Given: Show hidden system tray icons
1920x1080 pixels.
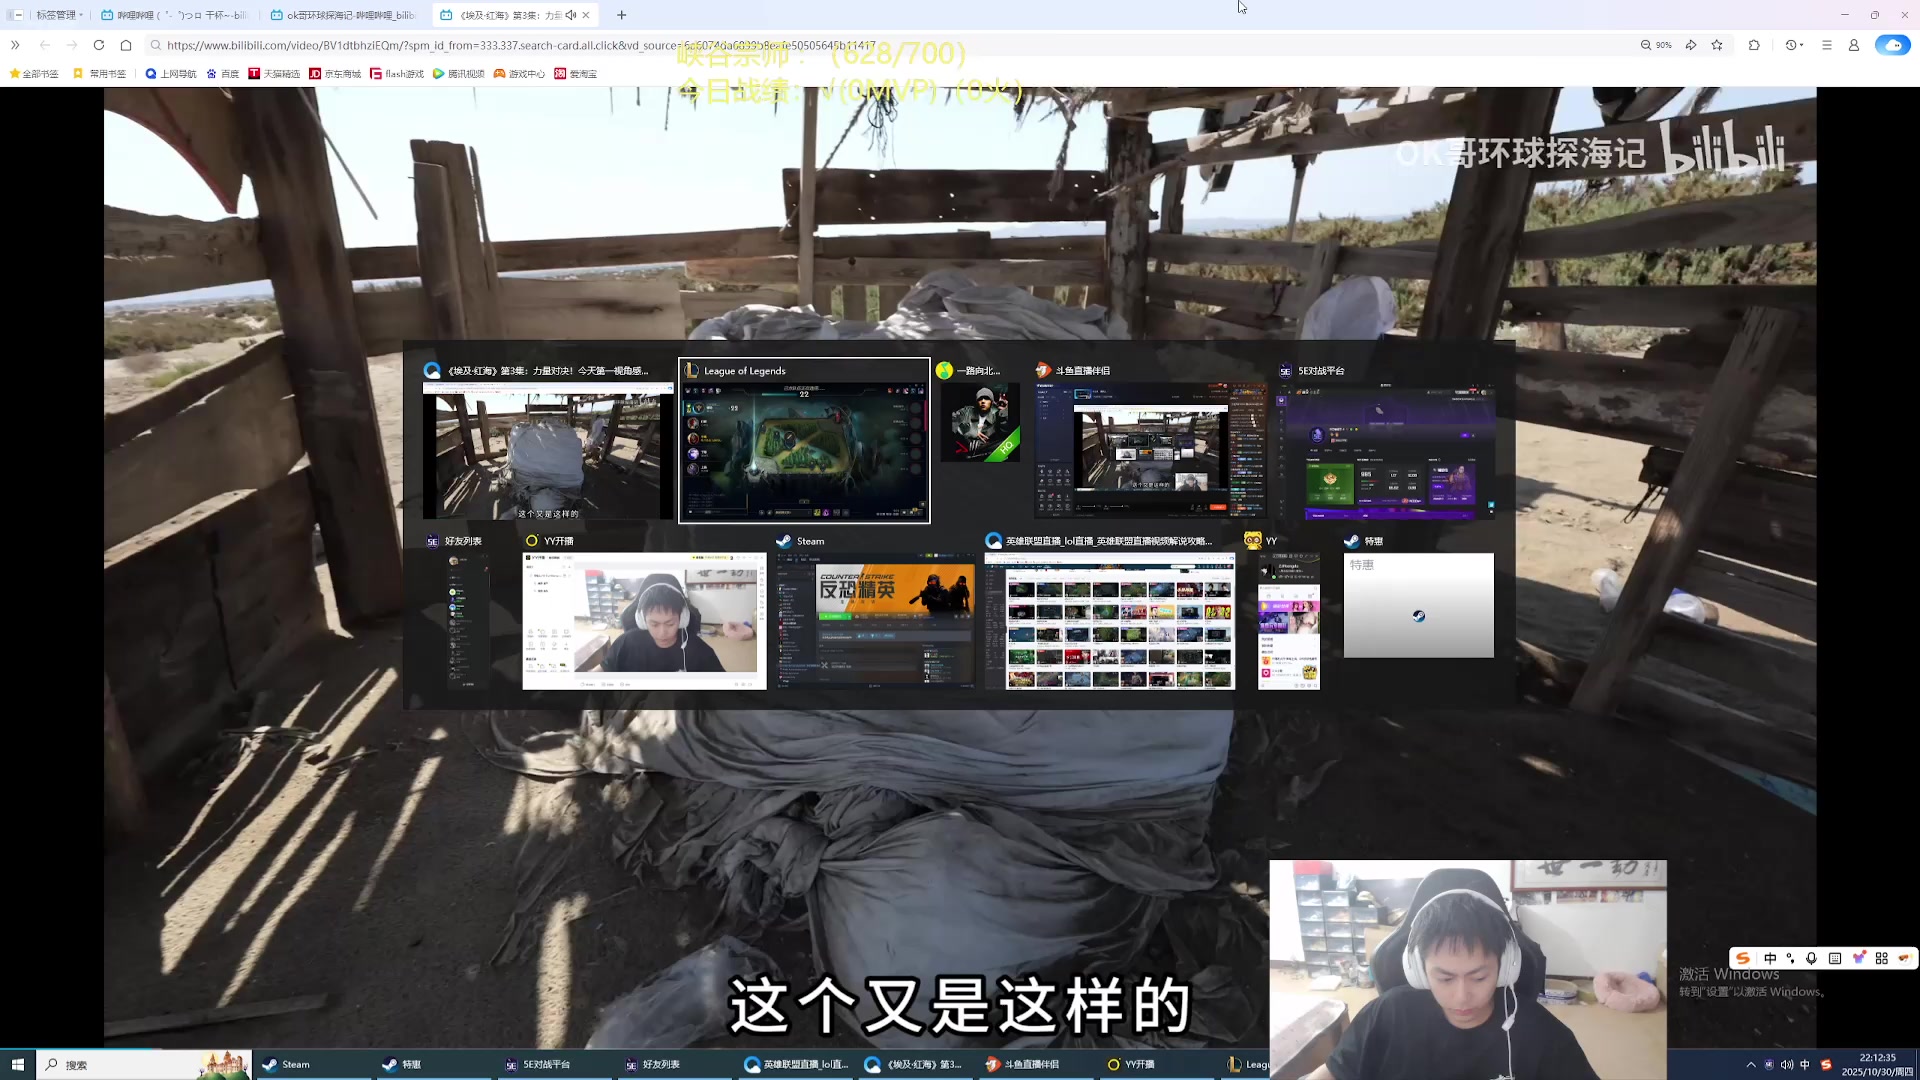Looking at the screenshot, I should click(1751, 1065).
